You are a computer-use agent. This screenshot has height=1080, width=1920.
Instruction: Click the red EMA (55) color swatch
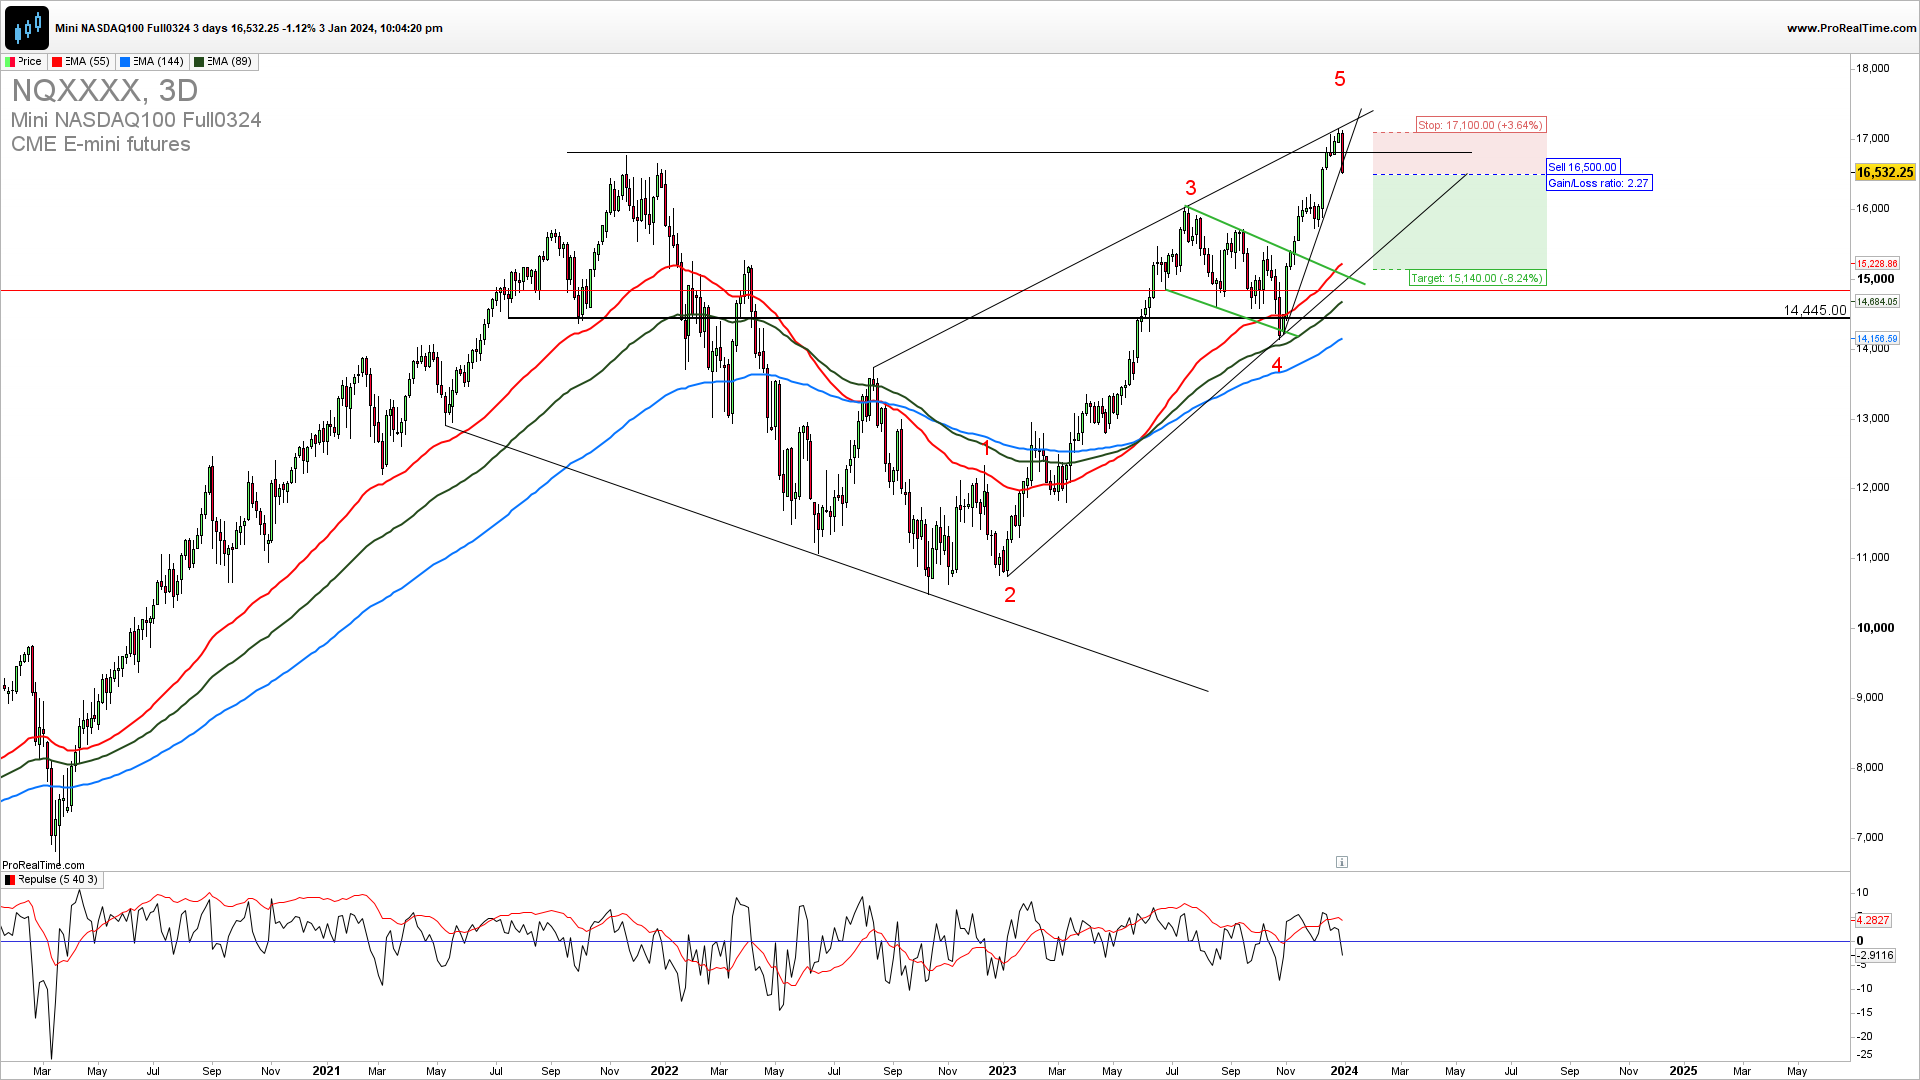(x=57, y=62)
